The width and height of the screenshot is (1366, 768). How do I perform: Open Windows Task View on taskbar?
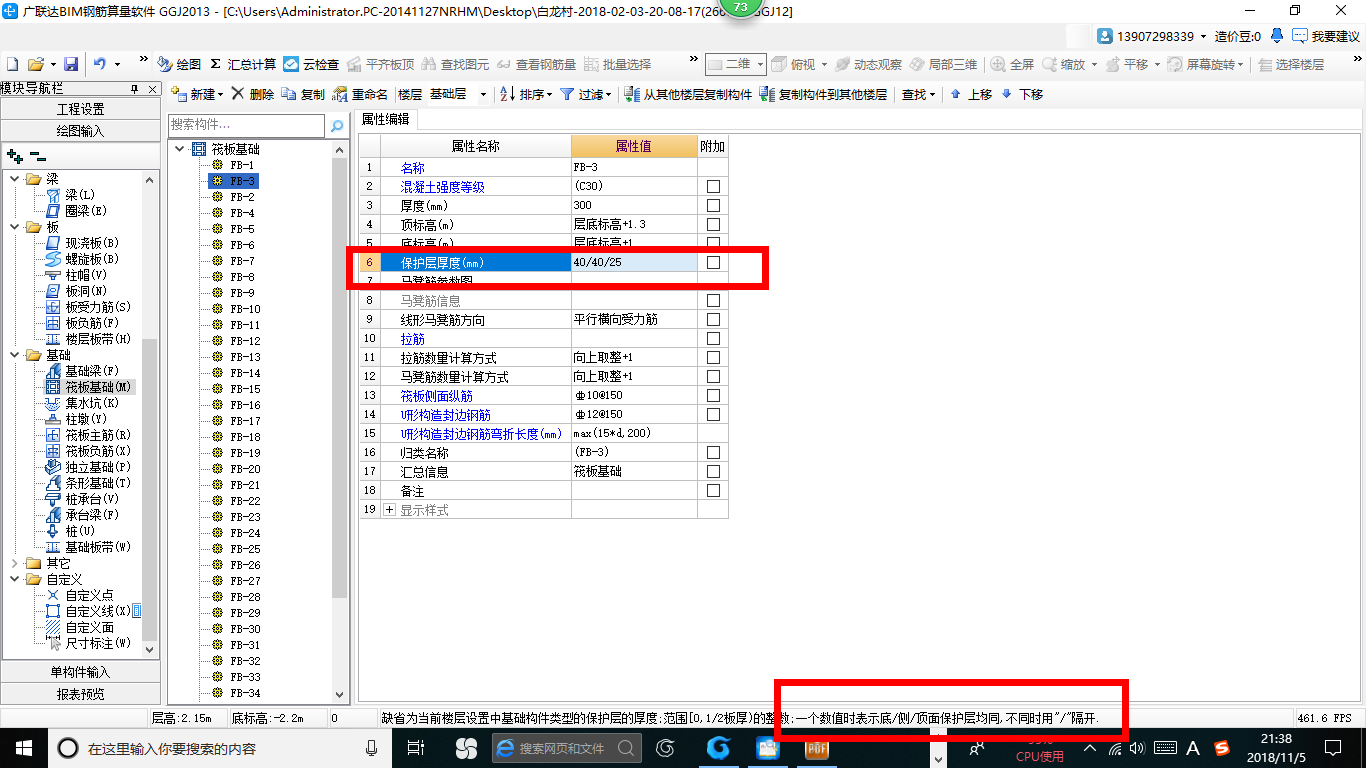[417, 748]
